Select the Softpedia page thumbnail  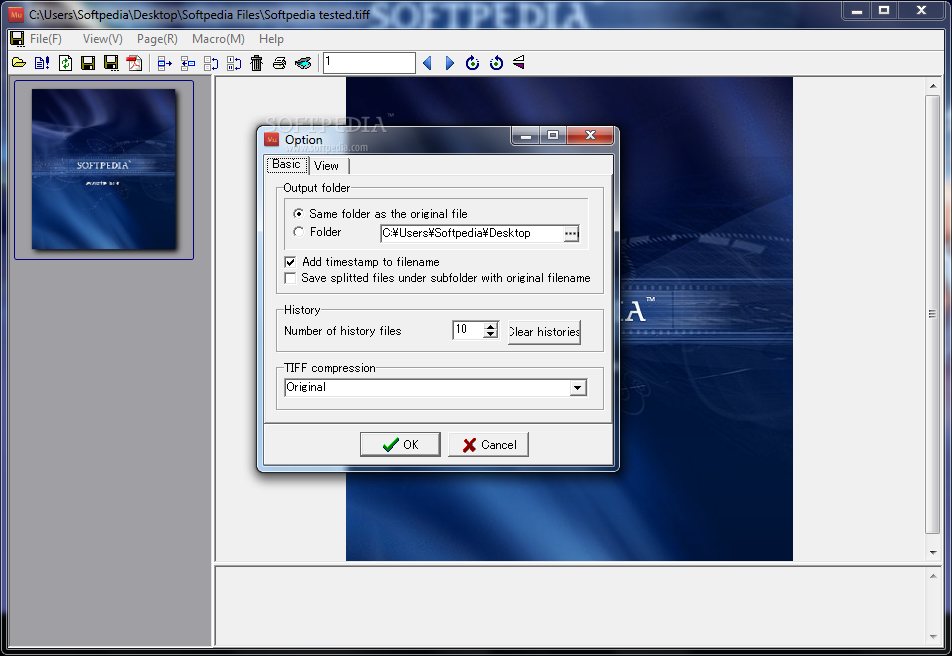pyautogui.click(x=104, y=169)
